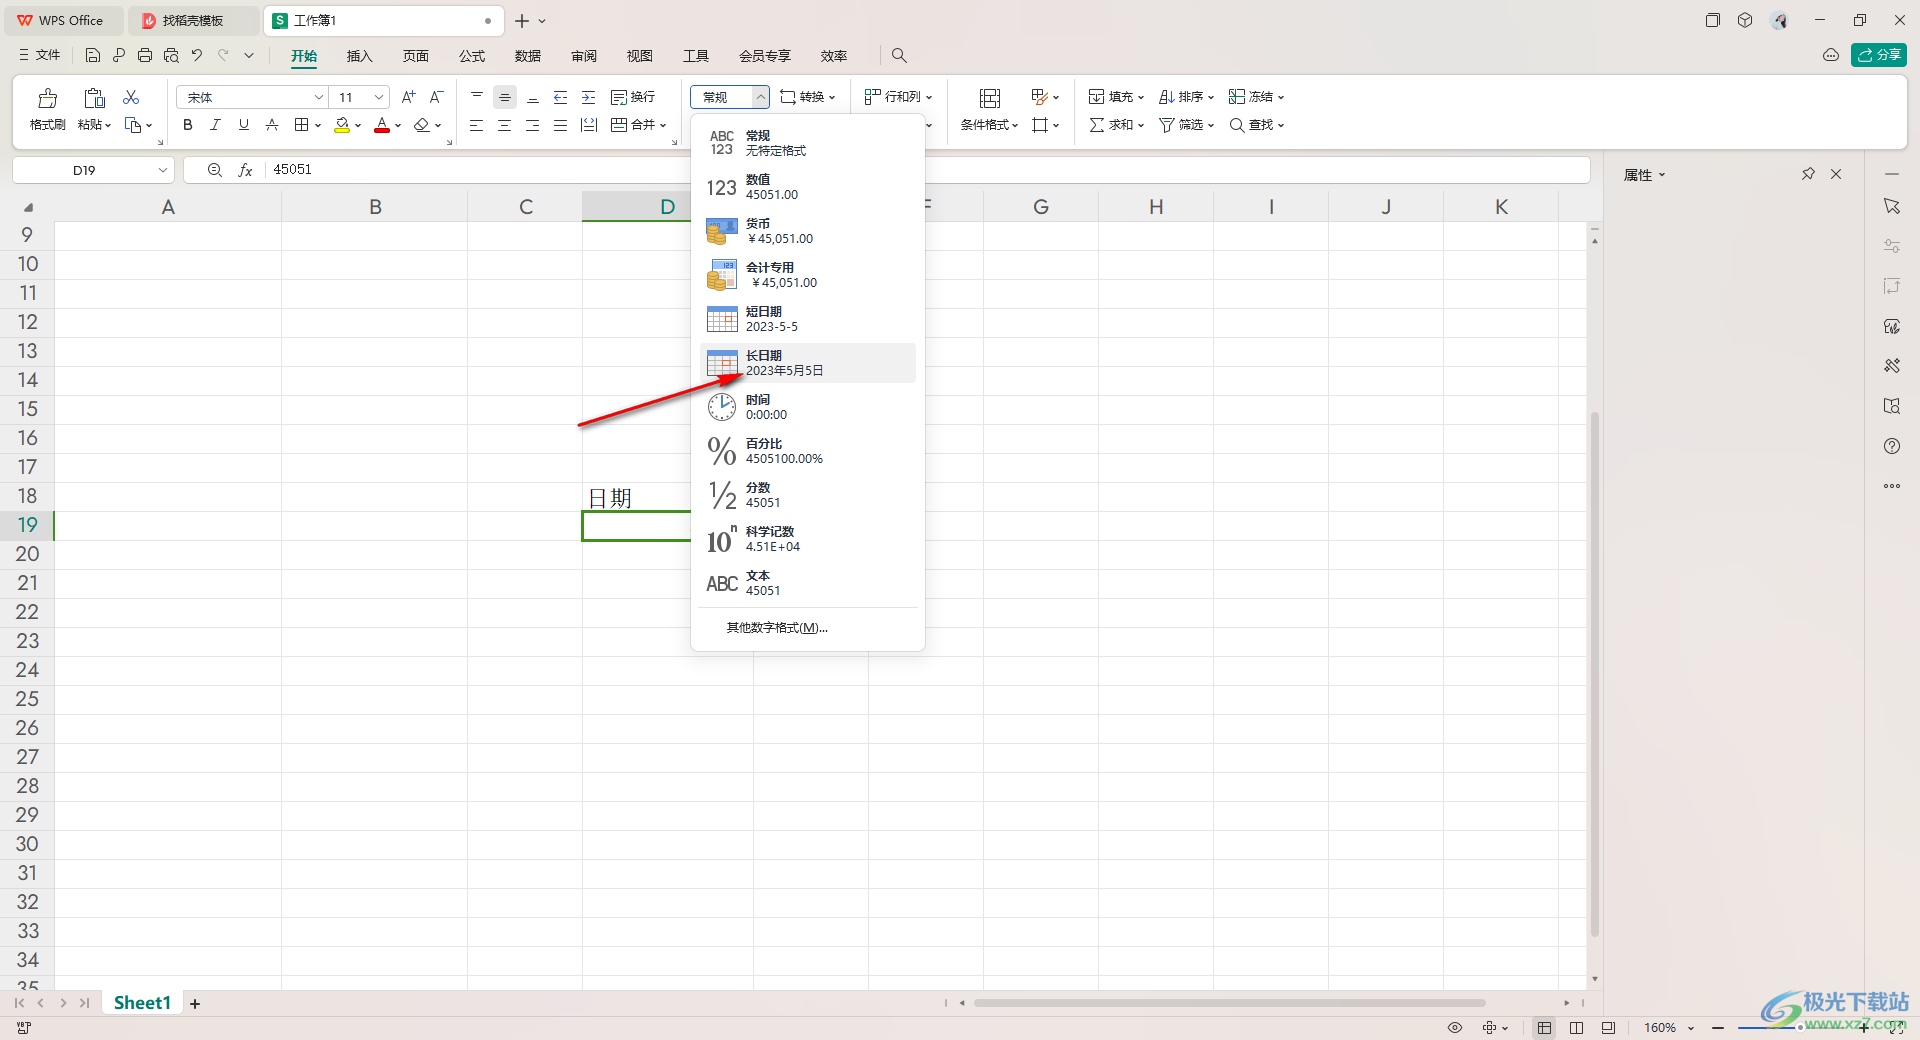Image resolution: width=1920 pixels, height=1040 pixels.
Task: Apply the yellow fill color
Action: [342, 125]
